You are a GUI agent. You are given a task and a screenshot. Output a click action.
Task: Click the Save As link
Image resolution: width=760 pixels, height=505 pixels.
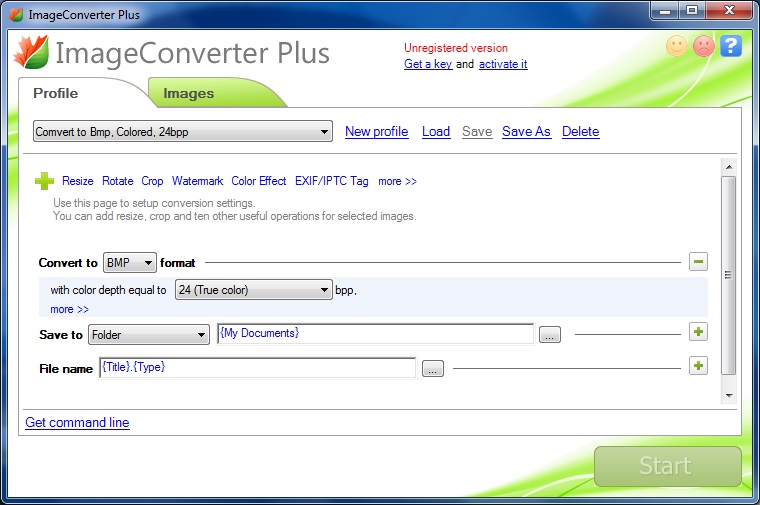coord(526,131)
